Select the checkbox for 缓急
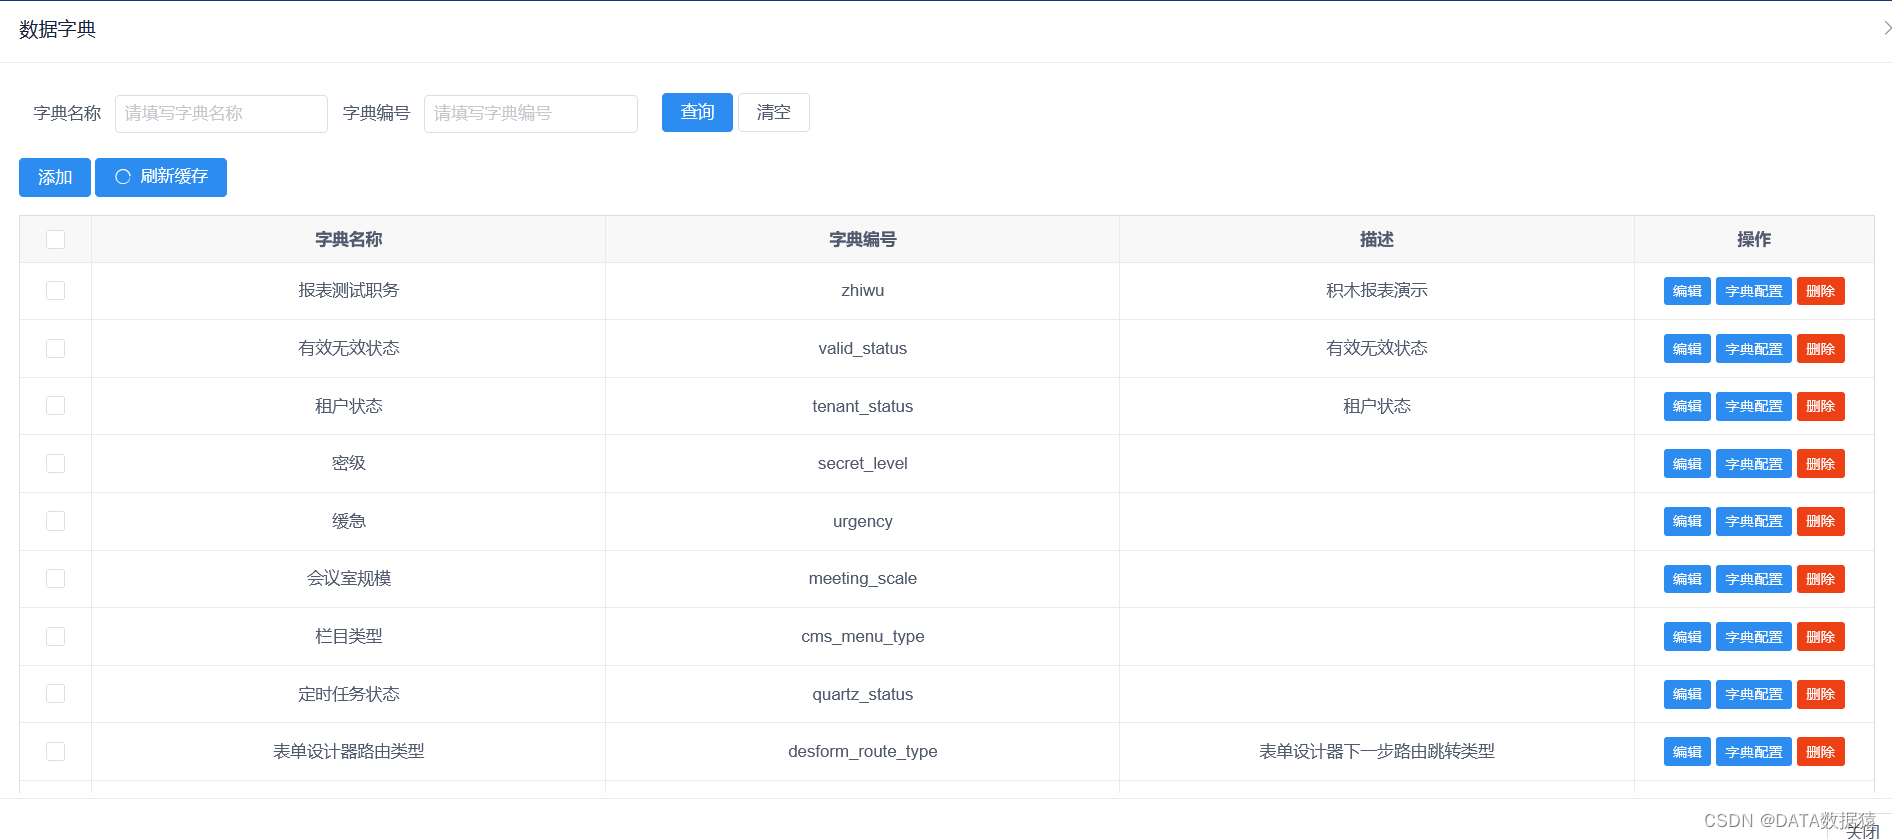This screenshot has height=839, width=1892. [55, 521]
